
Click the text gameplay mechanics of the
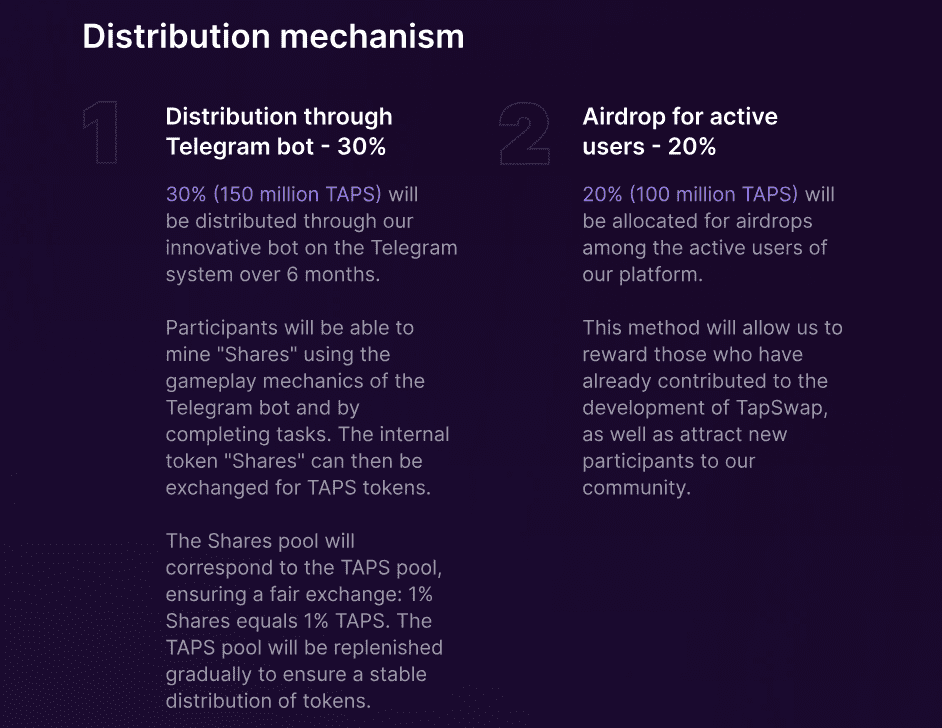point(295,381)
